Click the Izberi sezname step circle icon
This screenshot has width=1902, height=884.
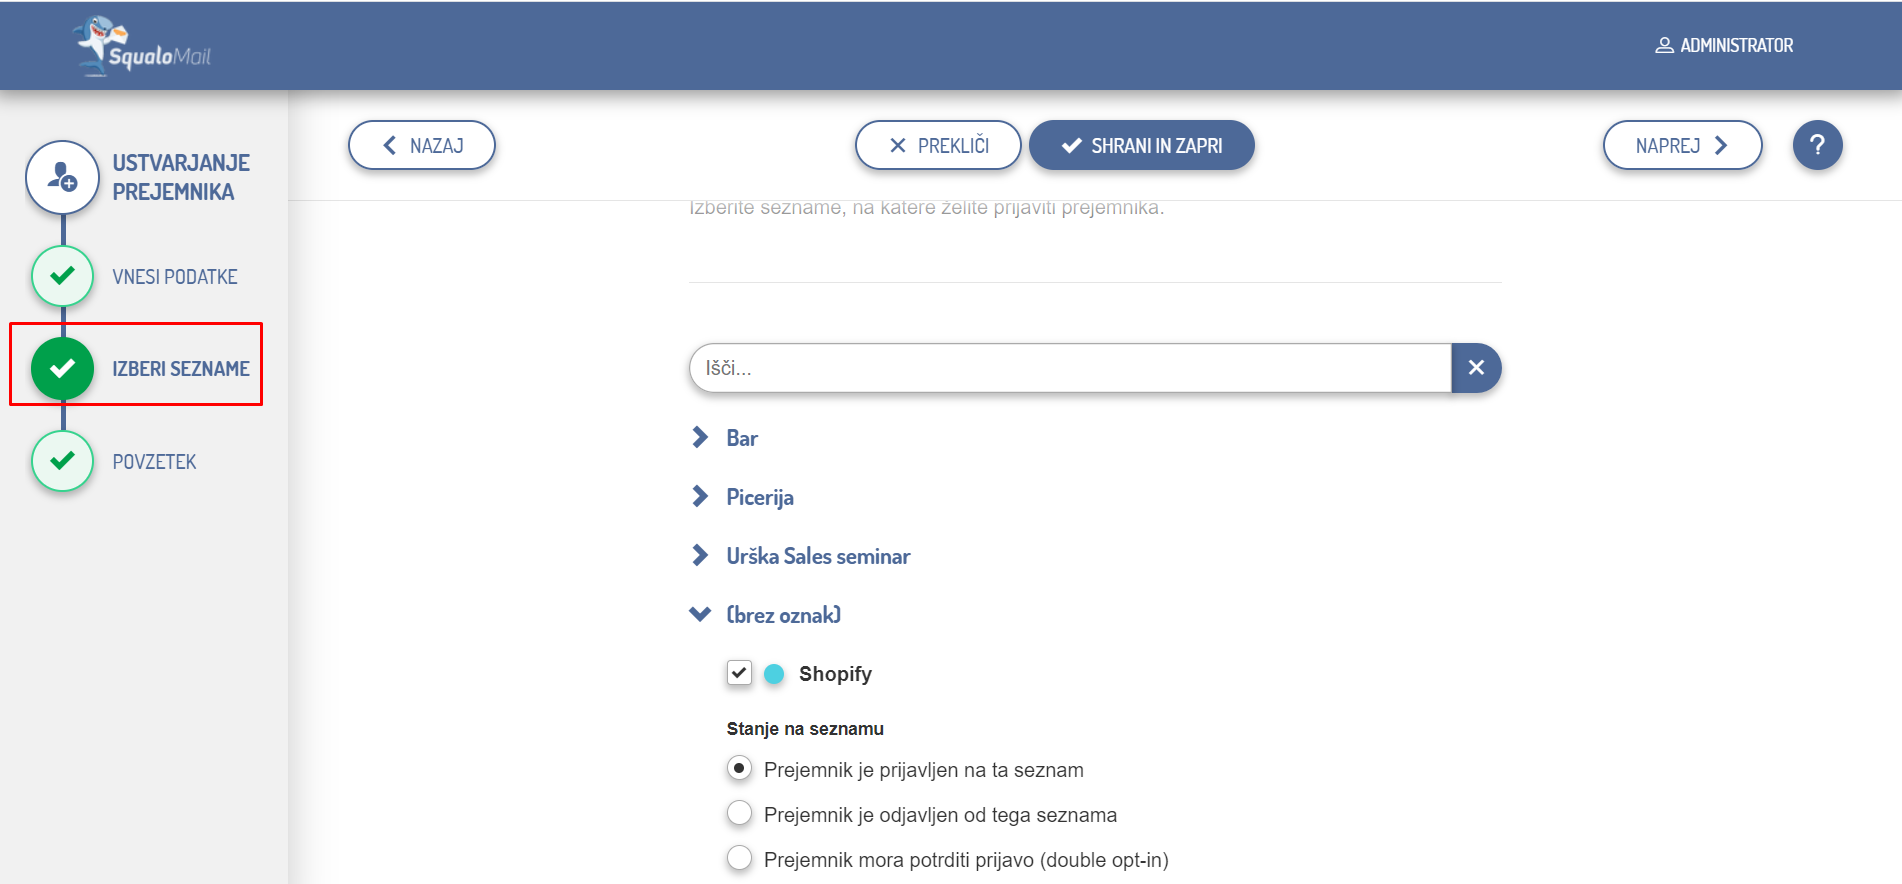(x=62, y=368)
